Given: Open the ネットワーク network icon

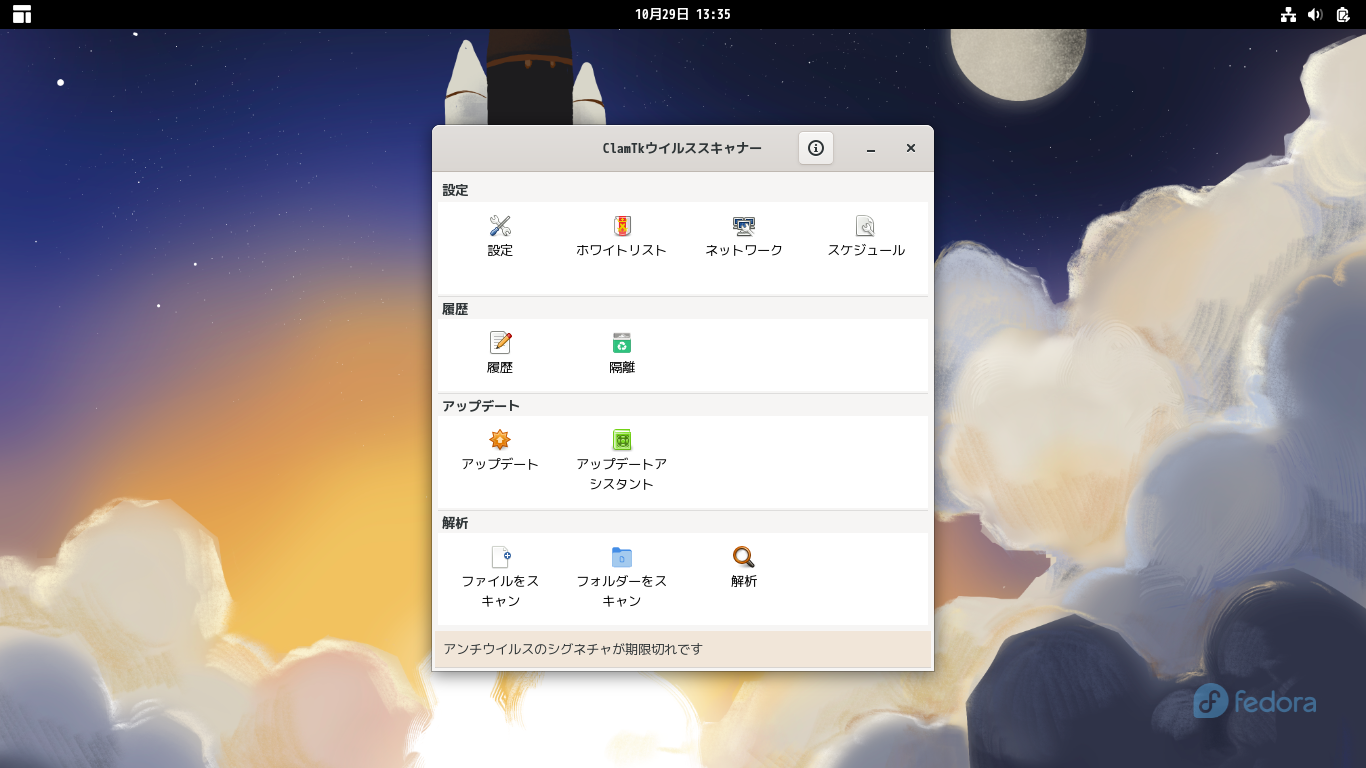Looking at the screenshot, I should point(744,226).
